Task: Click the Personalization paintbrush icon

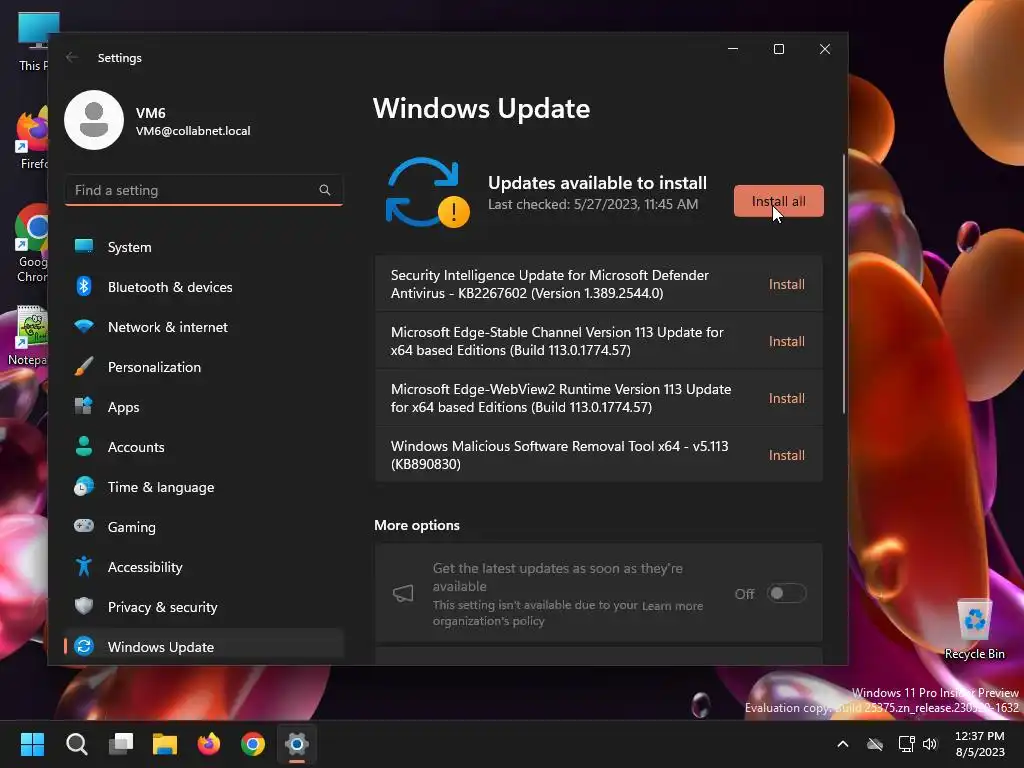Action: tap(84, 366)
